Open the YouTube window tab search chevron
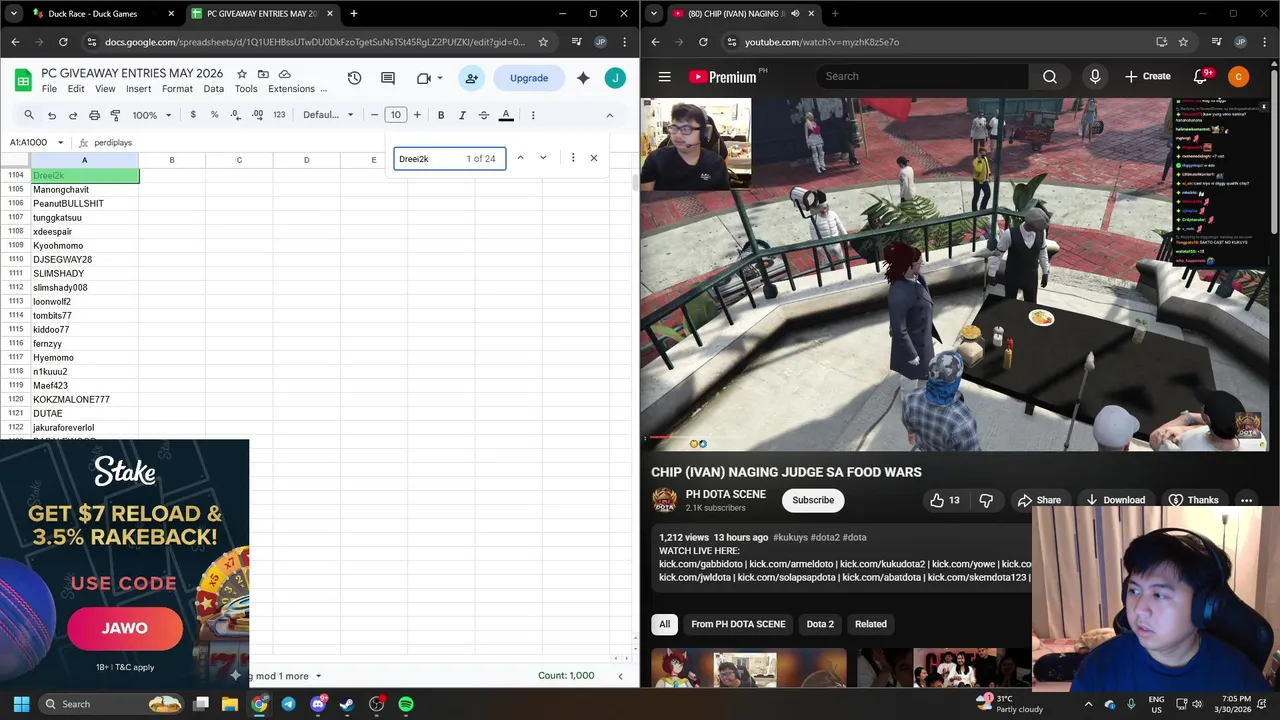The width and height of the screenshot is (1280, 720). tap(653, 14)
